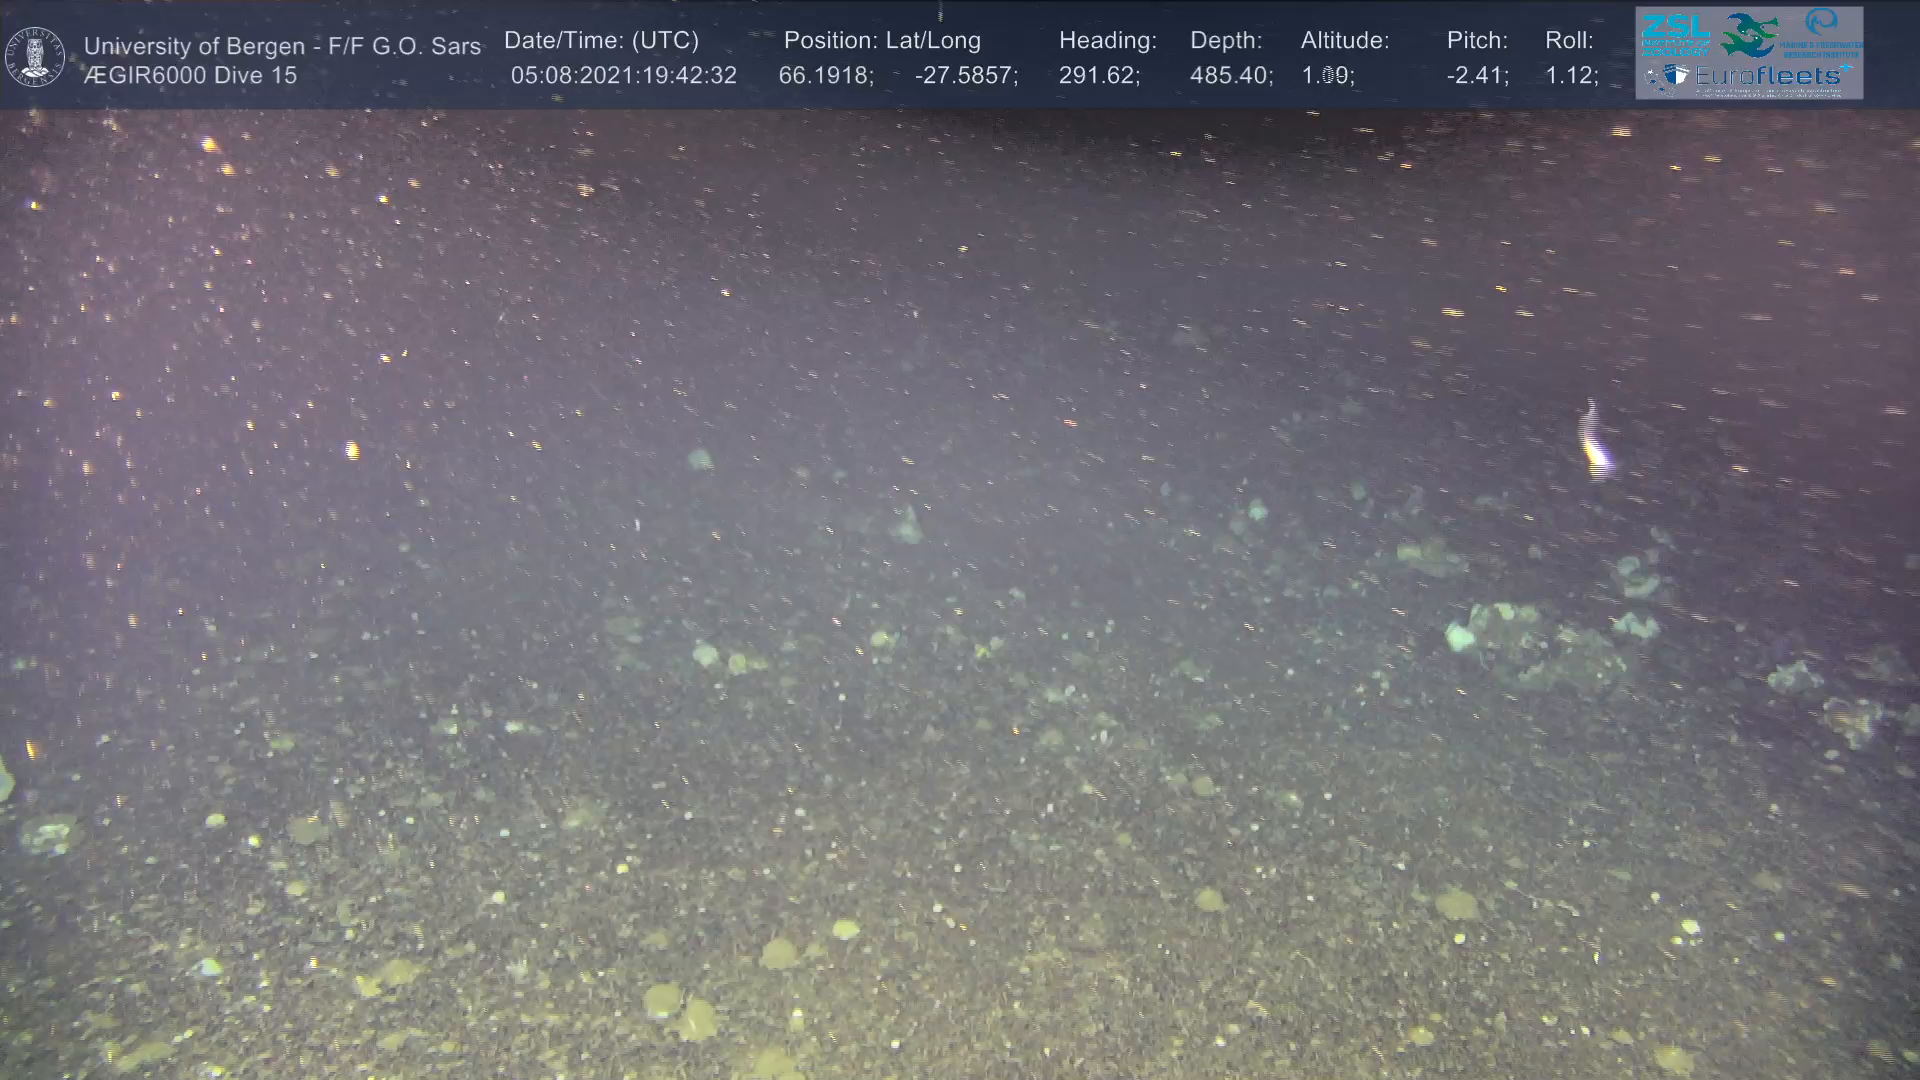Click the Marine & Freshwater Research Institute logo
1920x1080 pixels.
[1821, 34]
